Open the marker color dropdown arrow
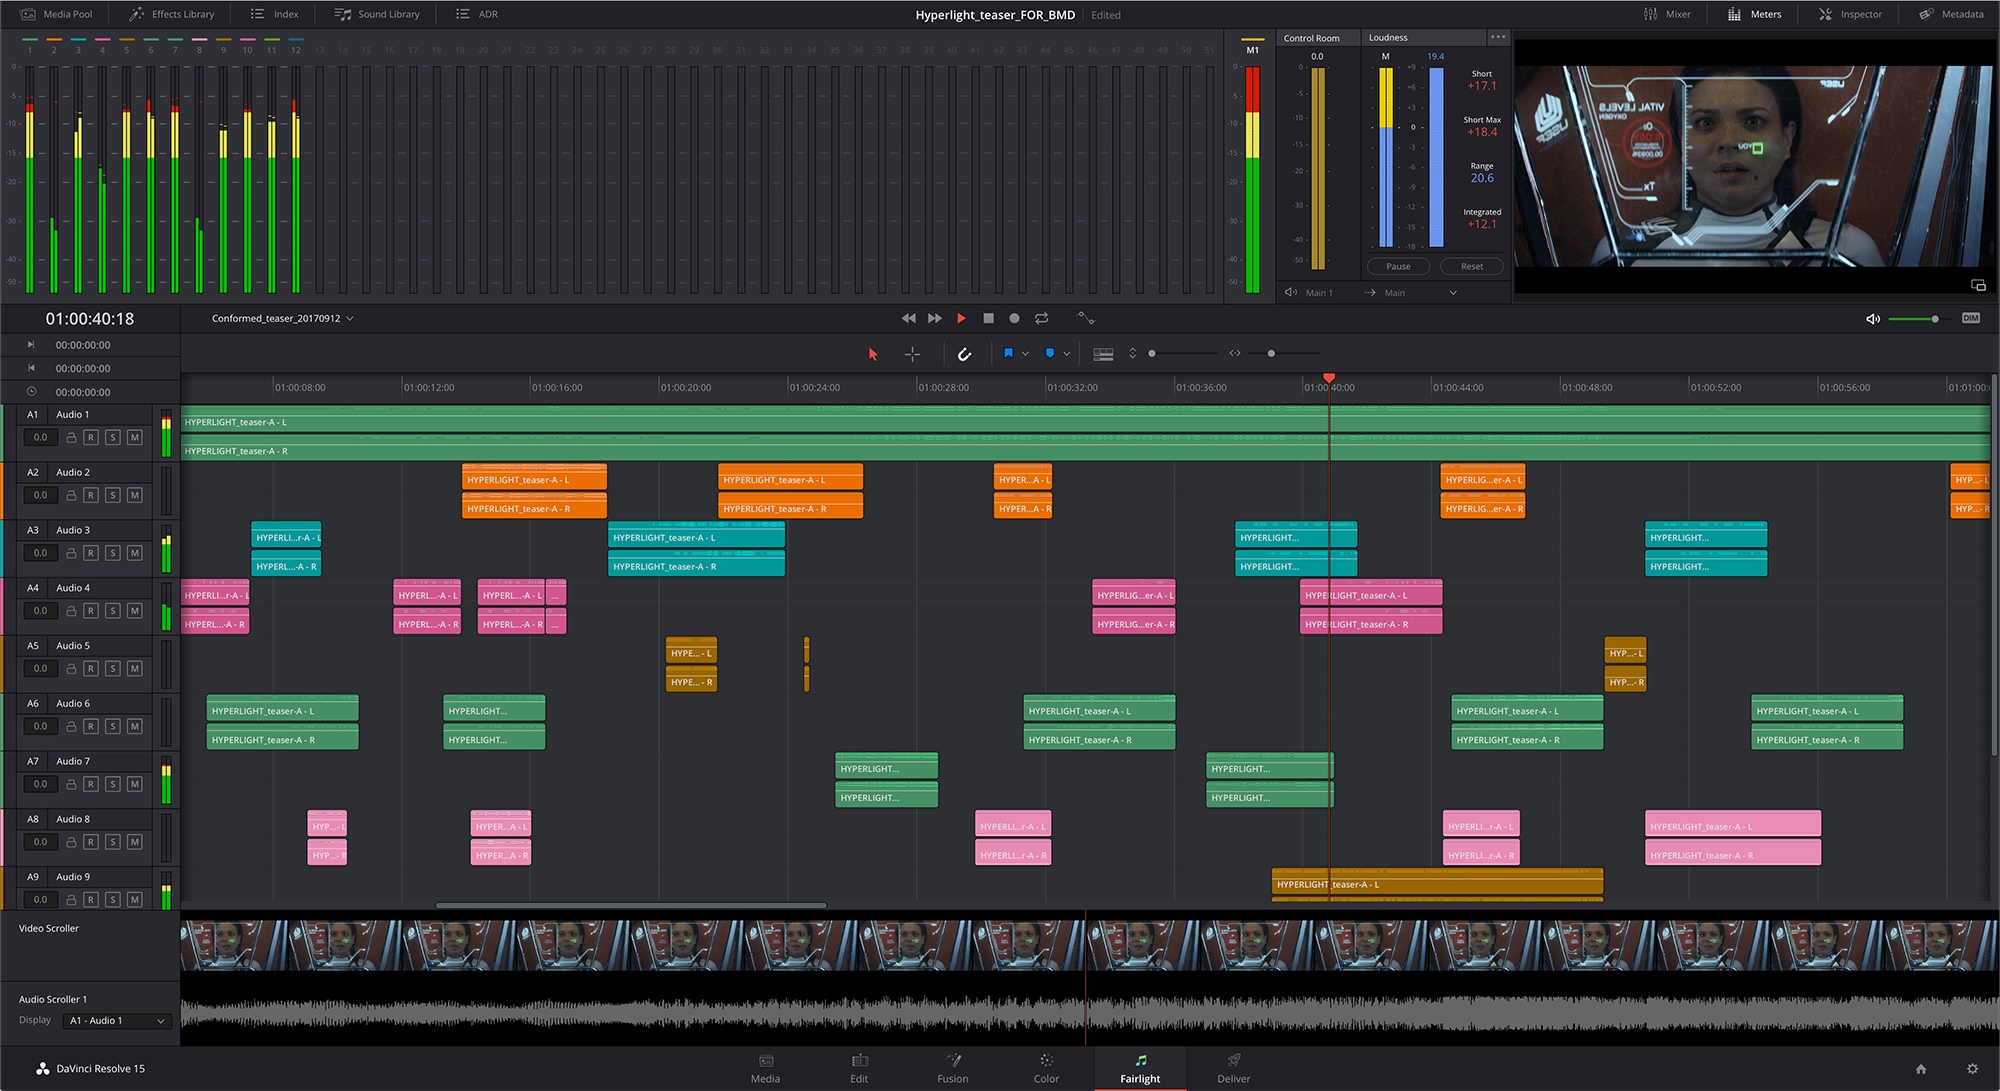This screenshot has height=1091, width=2000. click(1066, 354)
